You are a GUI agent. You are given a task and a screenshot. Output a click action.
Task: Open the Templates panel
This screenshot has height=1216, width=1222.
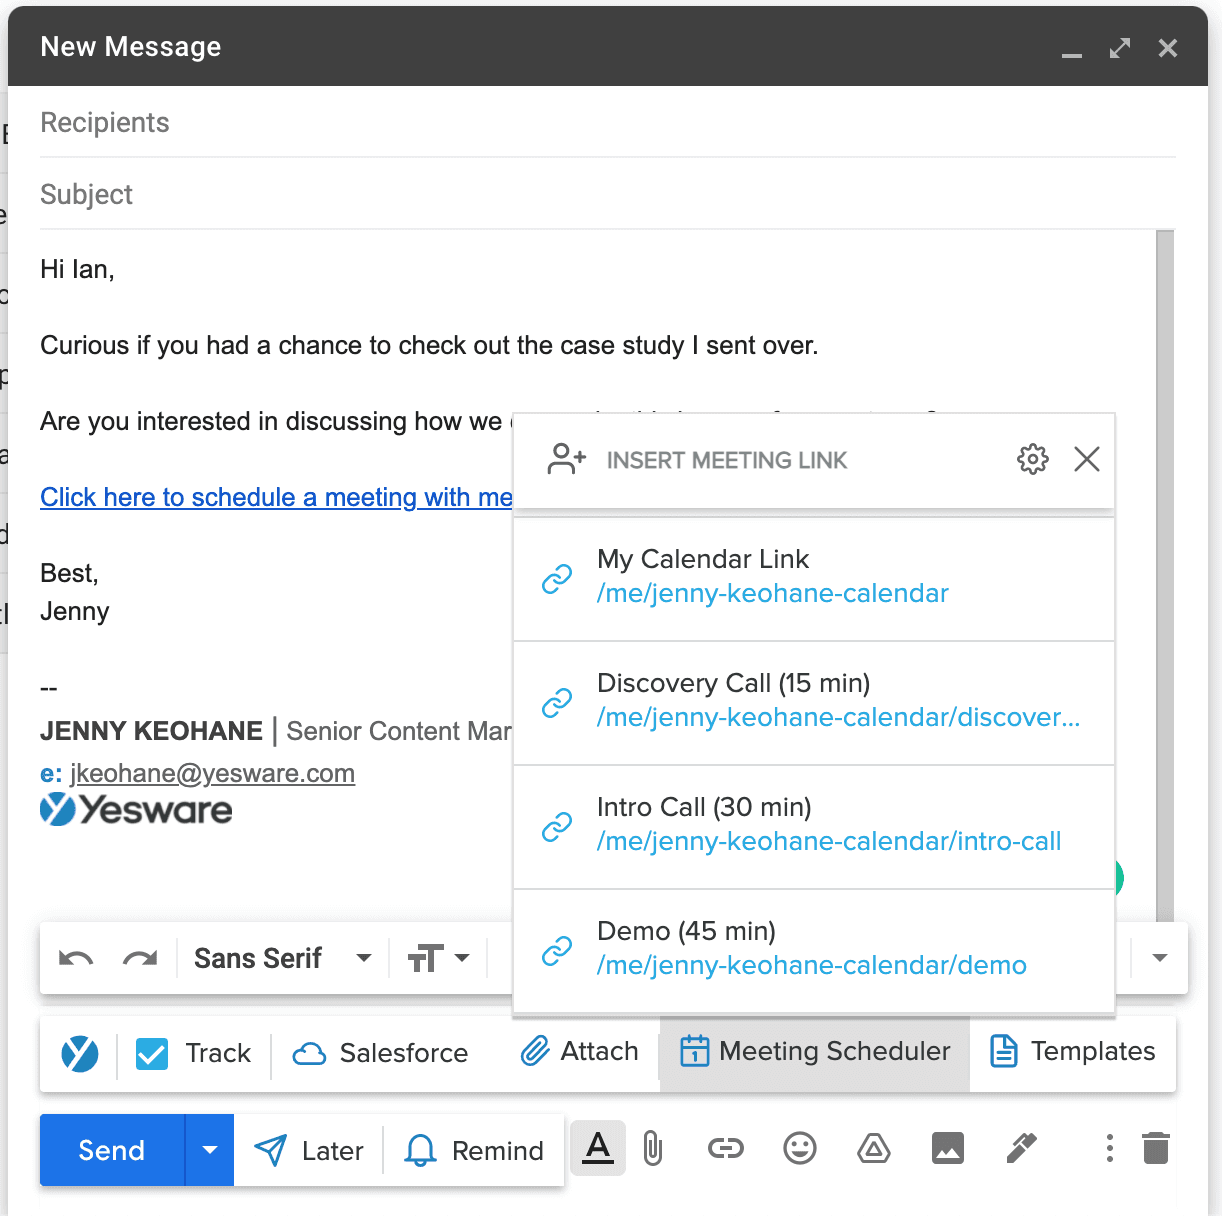coord(1072,1051)
